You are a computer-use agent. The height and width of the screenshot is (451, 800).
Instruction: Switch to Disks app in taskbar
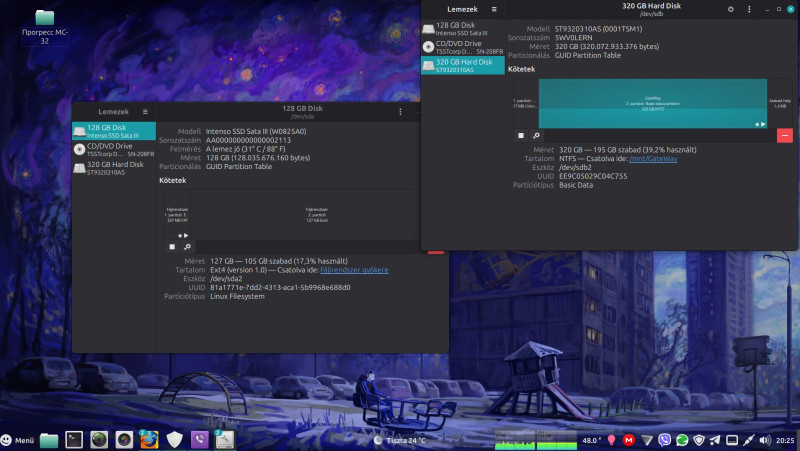coord(224,440)
